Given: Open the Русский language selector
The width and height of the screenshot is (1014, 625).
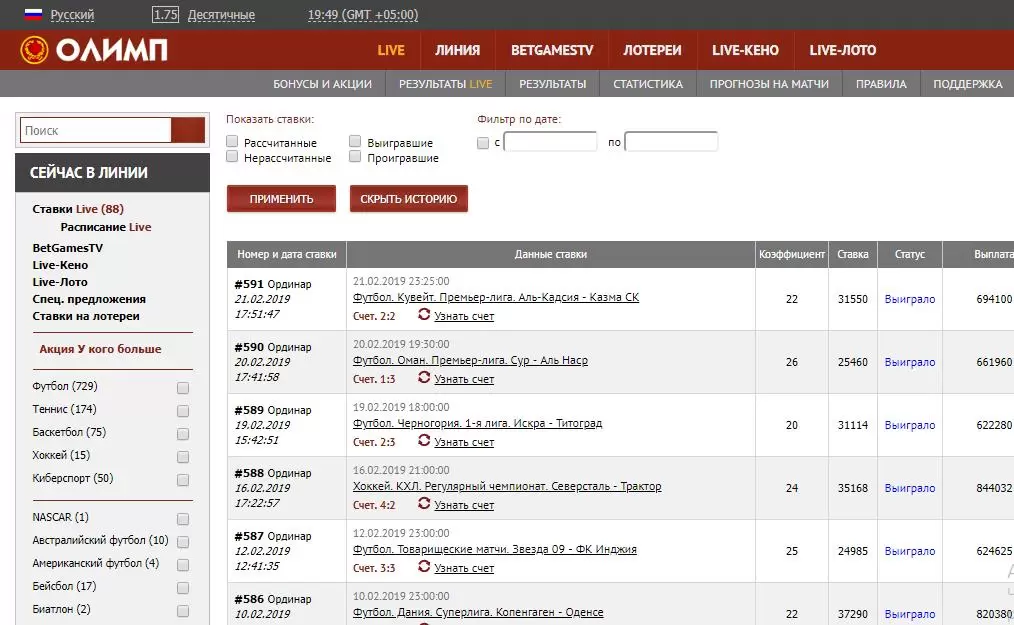Looking at the screenshot, I should pyautogui.click(x=72, y=15).
